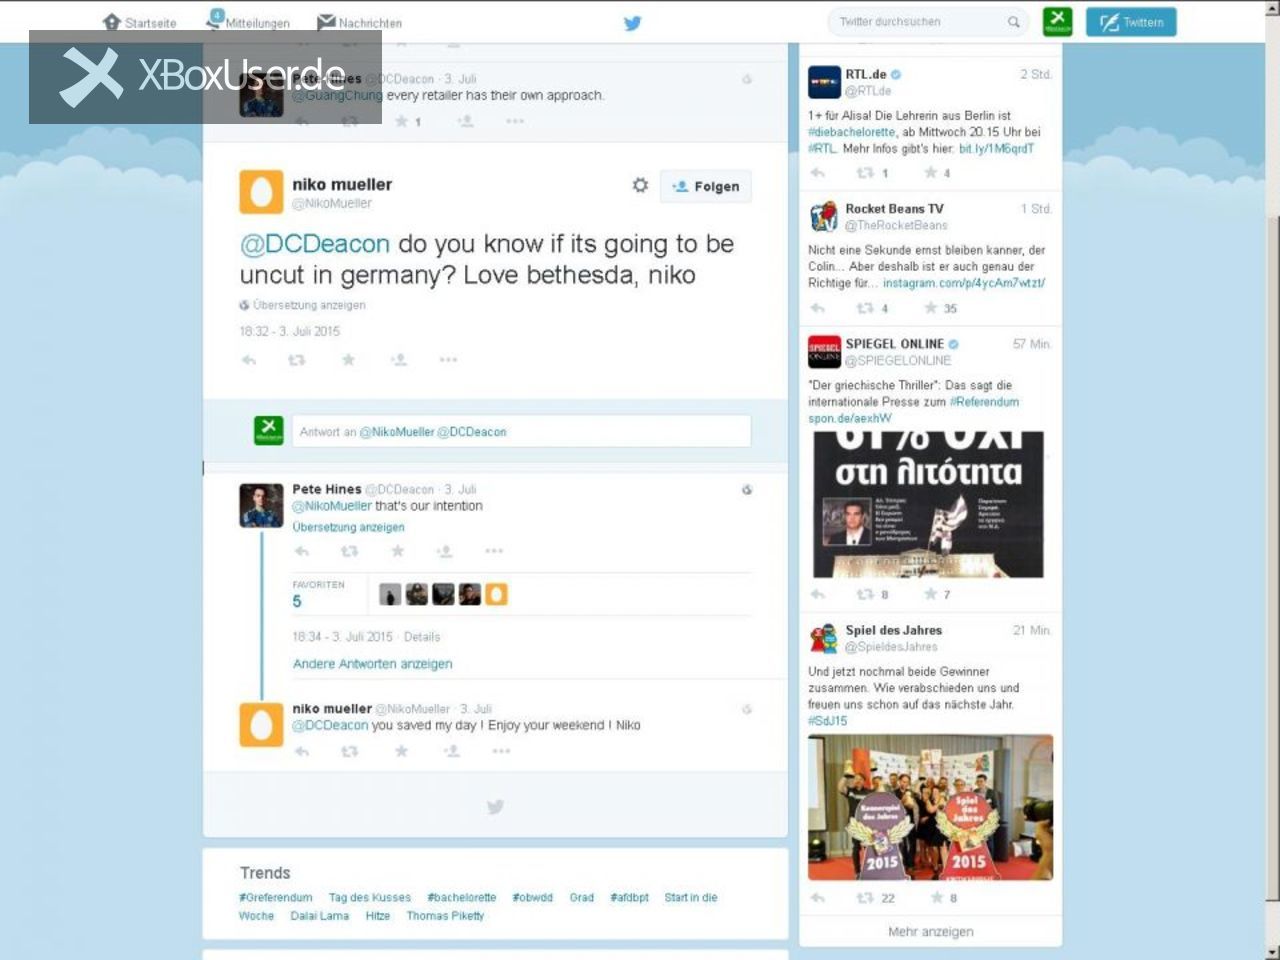This screenshot has height=960, width=1280.
Task: Reply to 'you saved my day' tweet
Action: click(x=302, y=751)
